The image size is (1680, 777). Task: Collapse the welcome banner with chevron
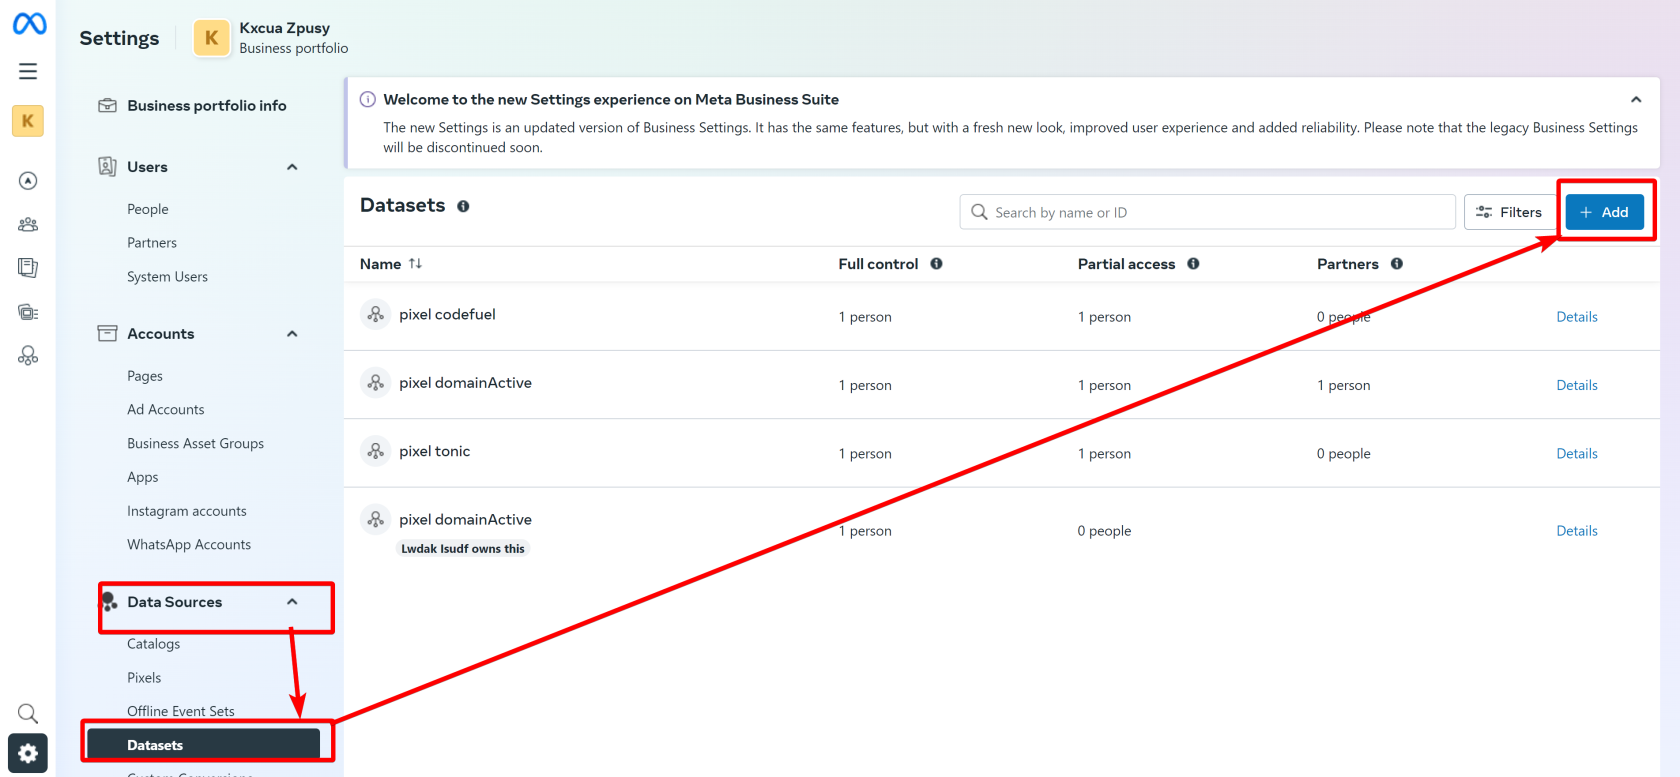[1636, 100]
